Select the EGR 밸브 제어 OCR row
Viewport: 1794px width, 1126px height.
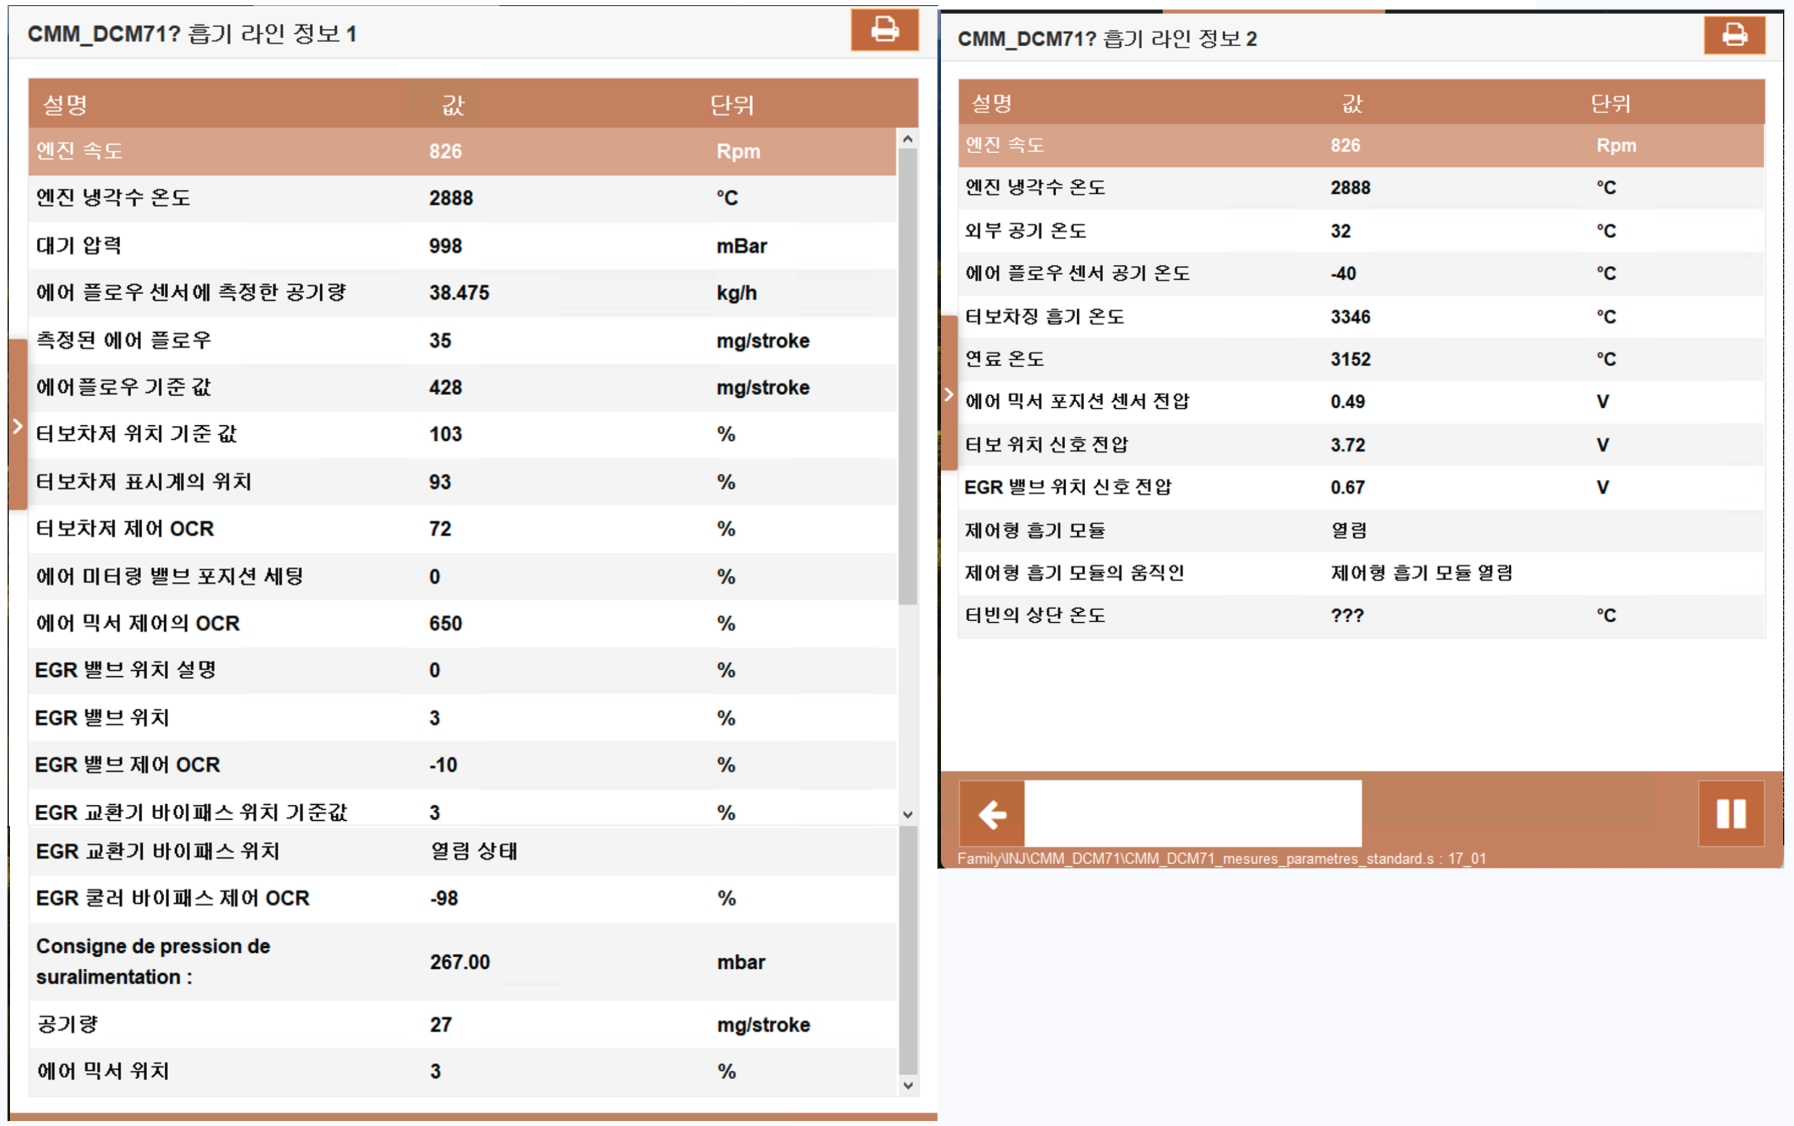462,765
